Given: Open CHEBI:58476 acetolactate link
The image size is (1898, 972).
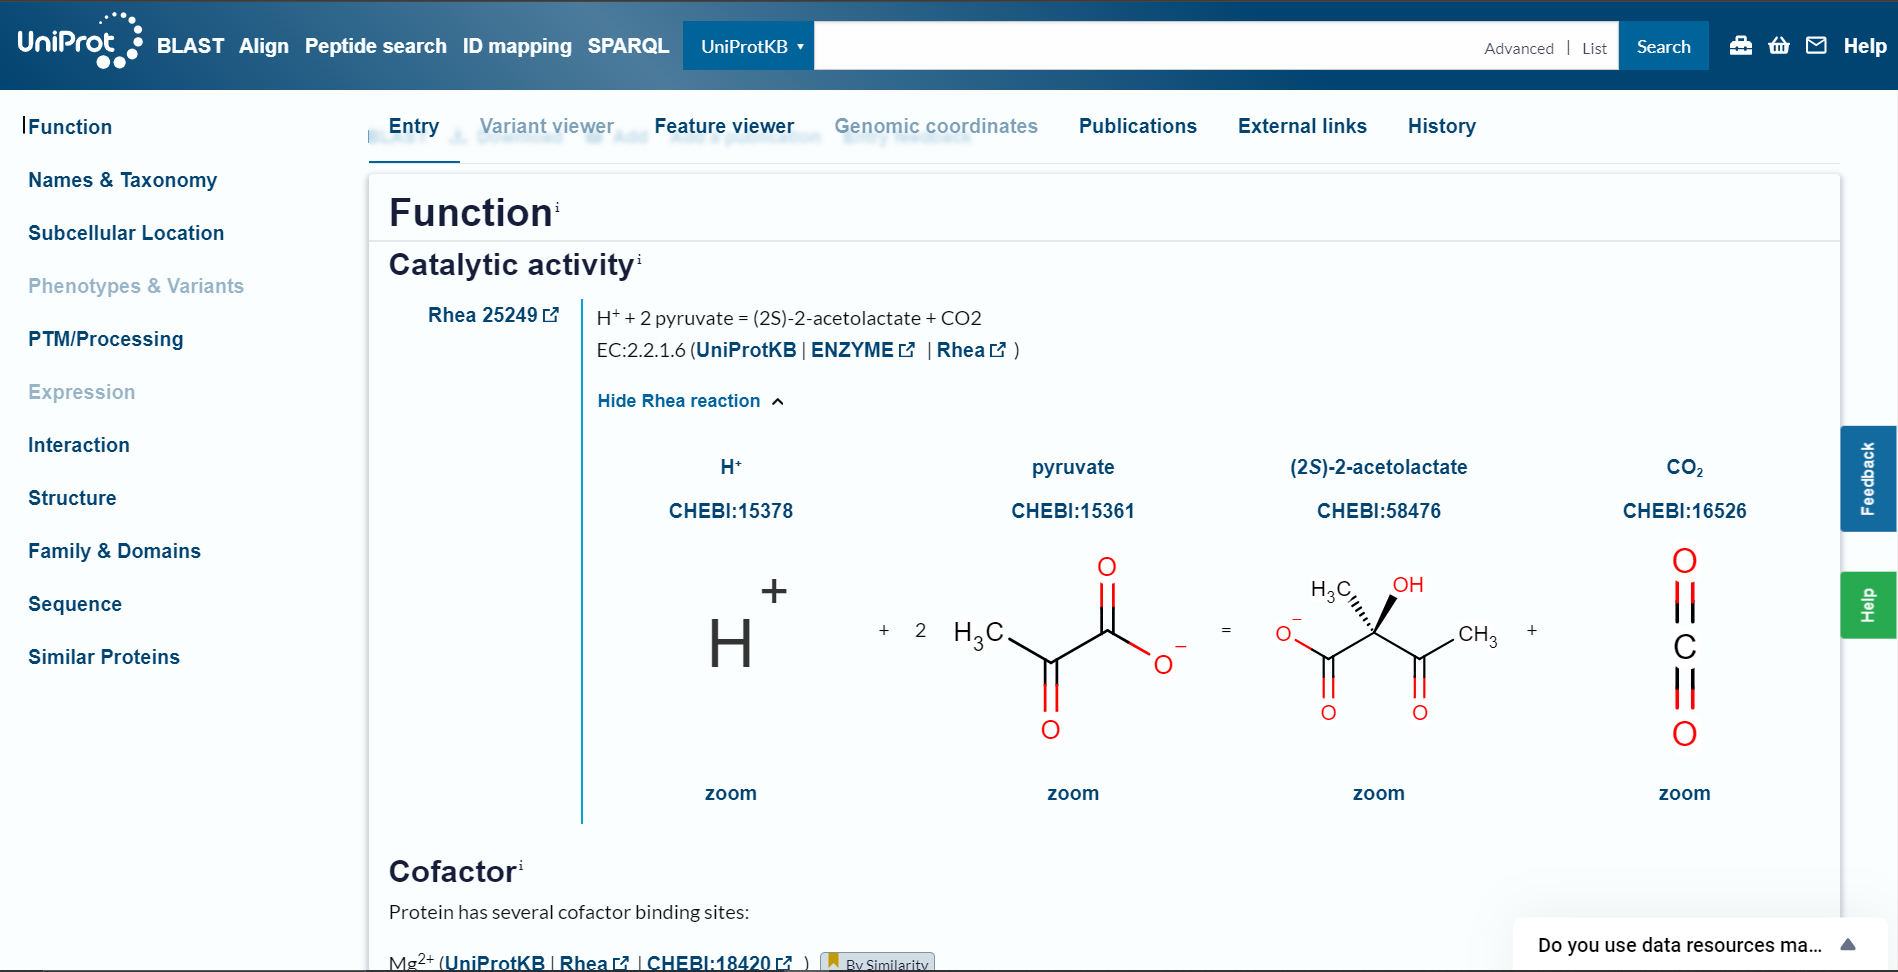Looking at the screenshot, I should [1379, 511].
